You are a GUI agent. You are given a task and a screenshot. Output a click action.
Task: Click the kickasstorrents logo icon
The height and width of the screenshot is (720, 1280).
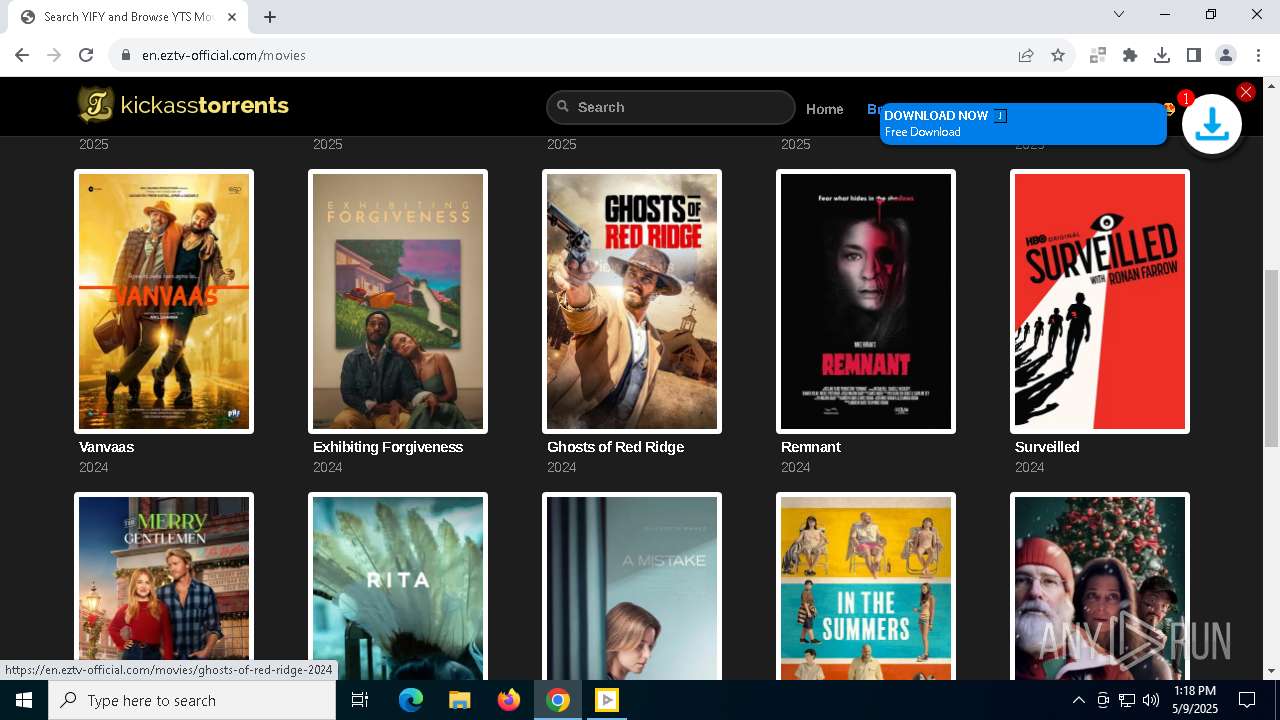pyautogui.click(x=96, y=105)
